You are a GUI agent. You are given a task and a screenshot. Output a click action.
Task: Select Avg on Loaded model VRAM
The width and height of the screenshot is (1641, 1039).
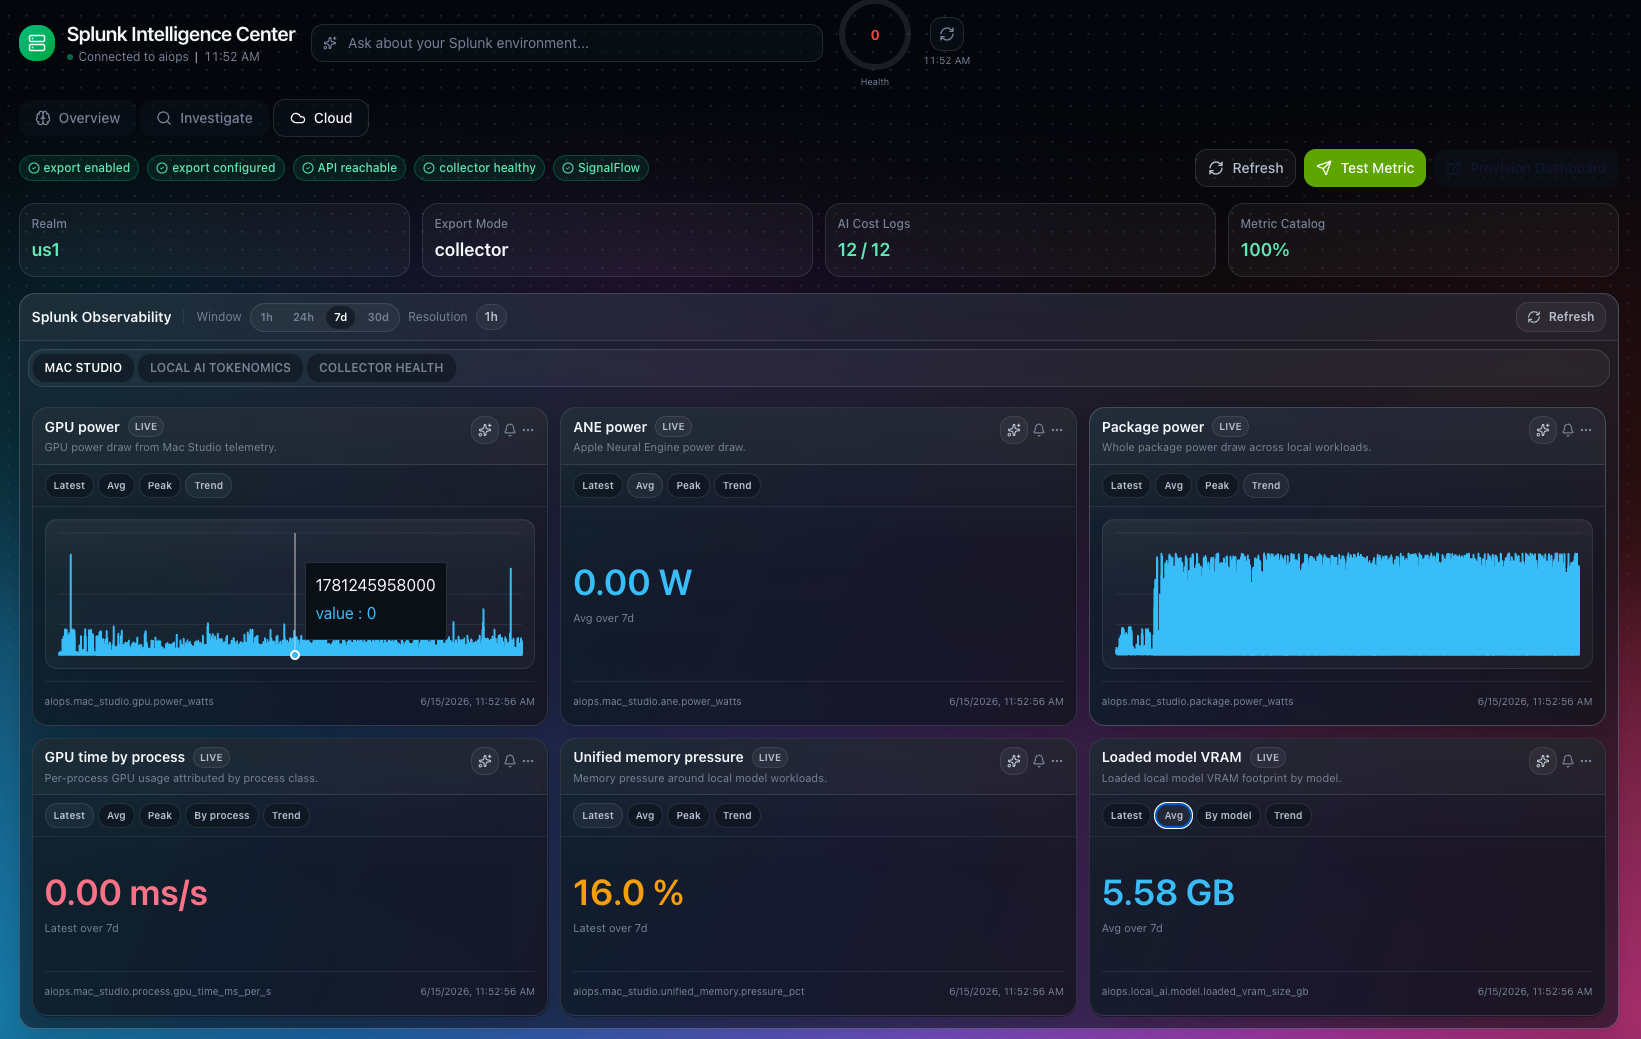tap(1174, 816)
